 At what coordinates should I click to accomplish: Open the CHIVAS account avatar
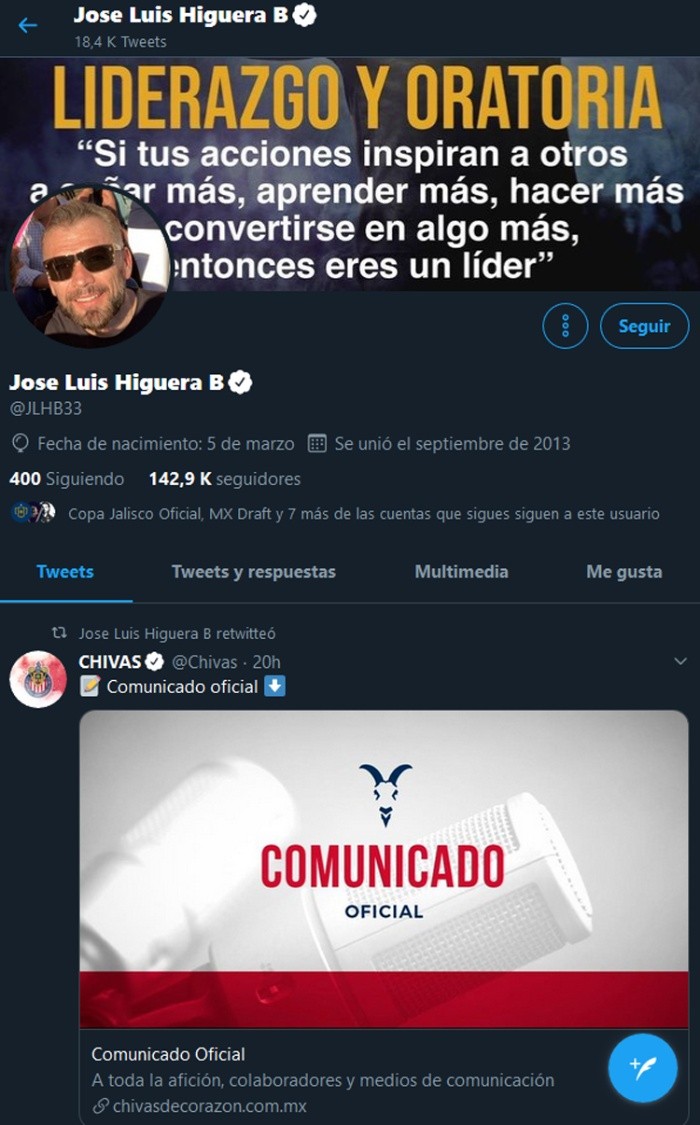pos(38,679)
